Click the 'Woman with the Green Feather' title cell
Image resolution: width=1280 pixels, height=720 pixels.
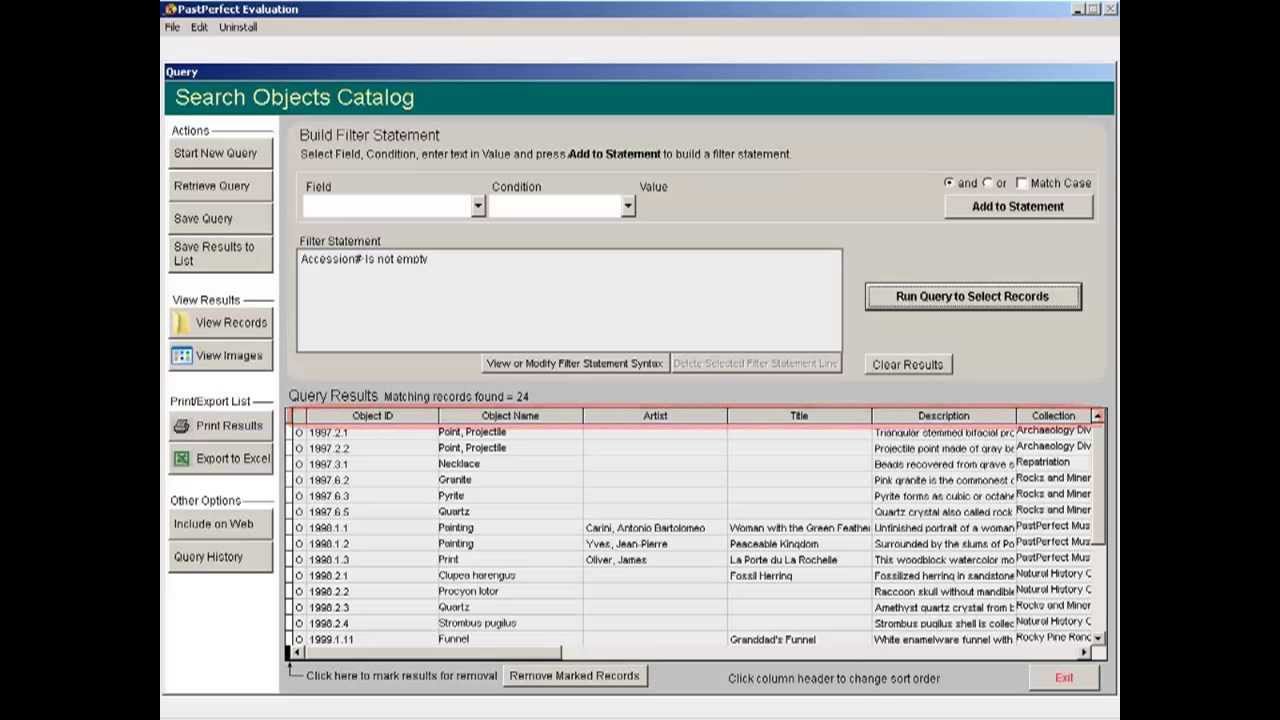799,528
